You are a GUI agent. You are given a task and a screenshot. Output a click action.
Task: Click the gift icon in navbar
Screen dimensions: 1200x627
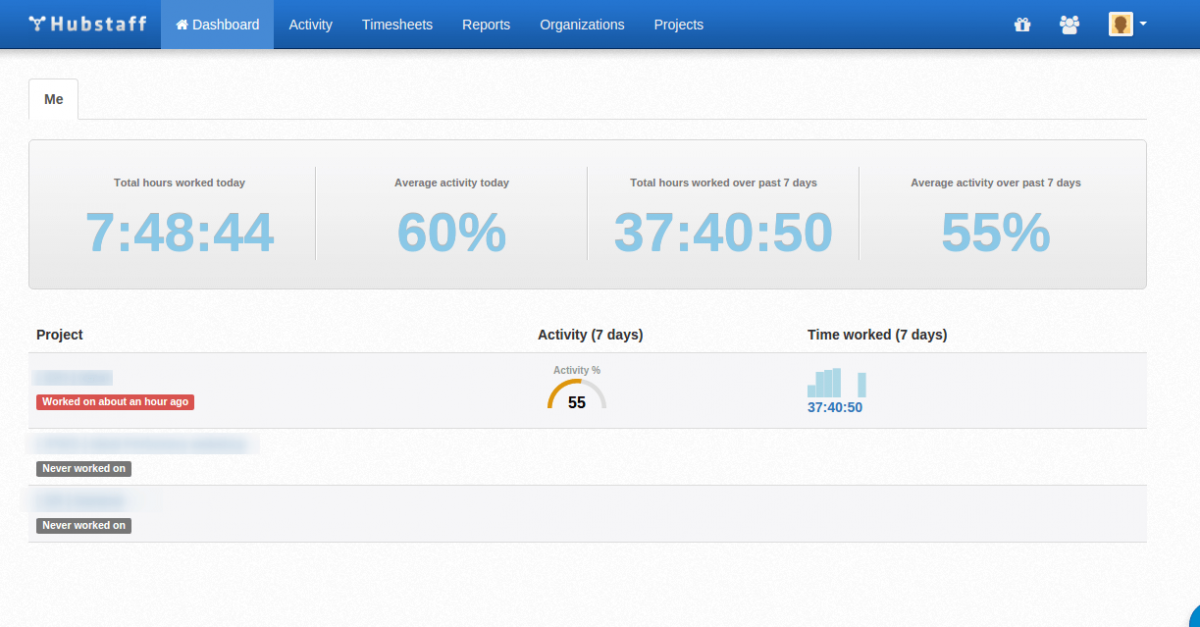click(x=1022, y=25)
